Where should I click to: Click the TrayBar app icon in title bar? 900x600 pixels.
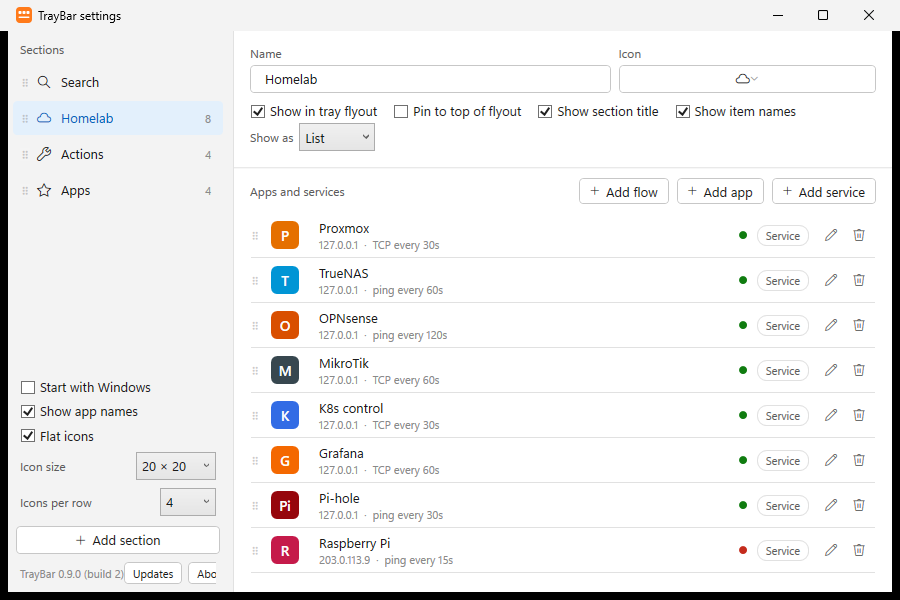coord(24,15)
